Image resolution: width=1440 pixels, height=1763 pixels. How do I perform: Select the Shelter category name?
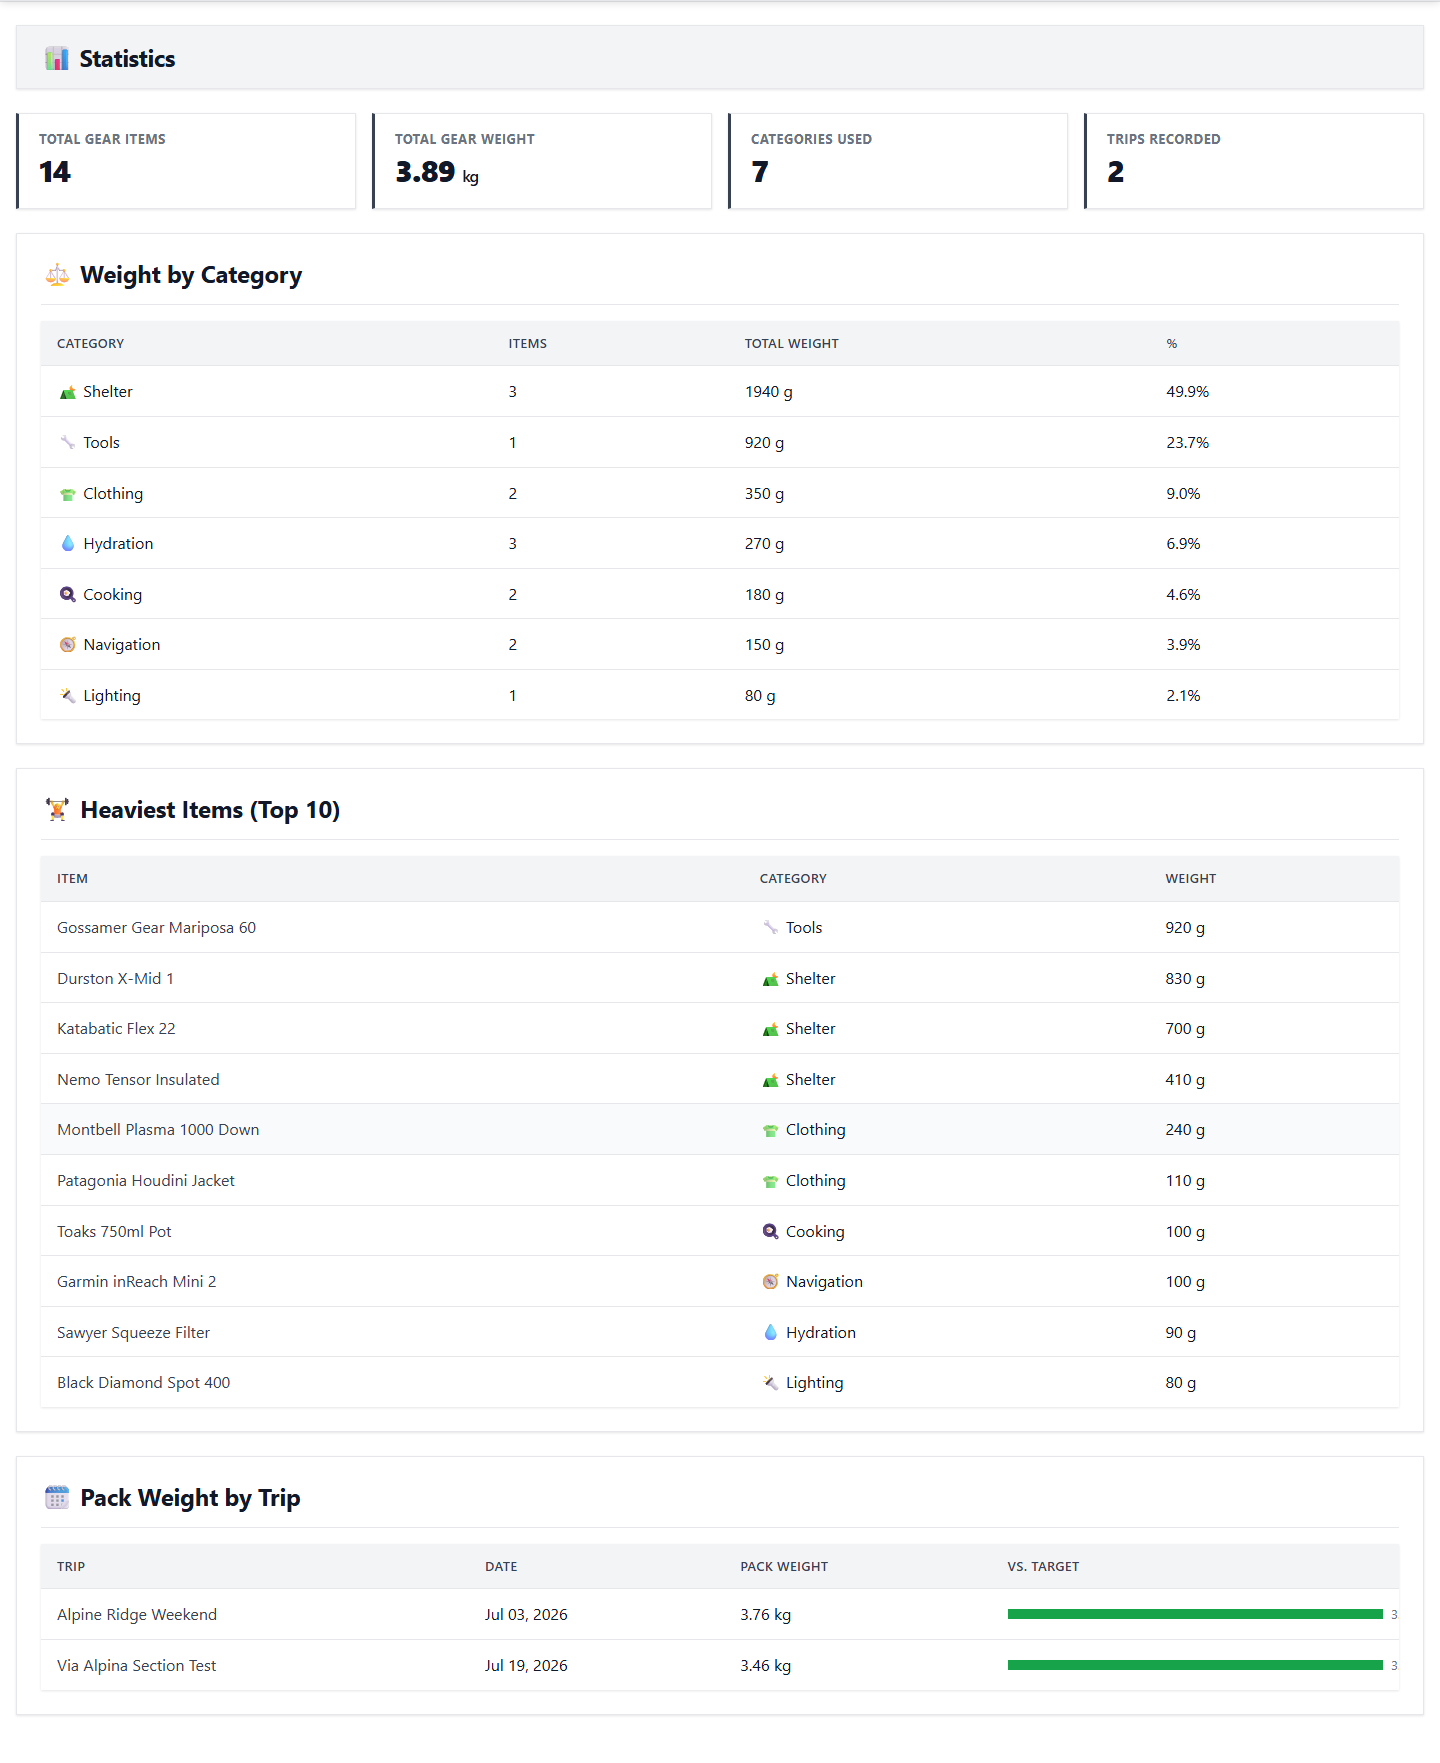[x=108, y=392]
